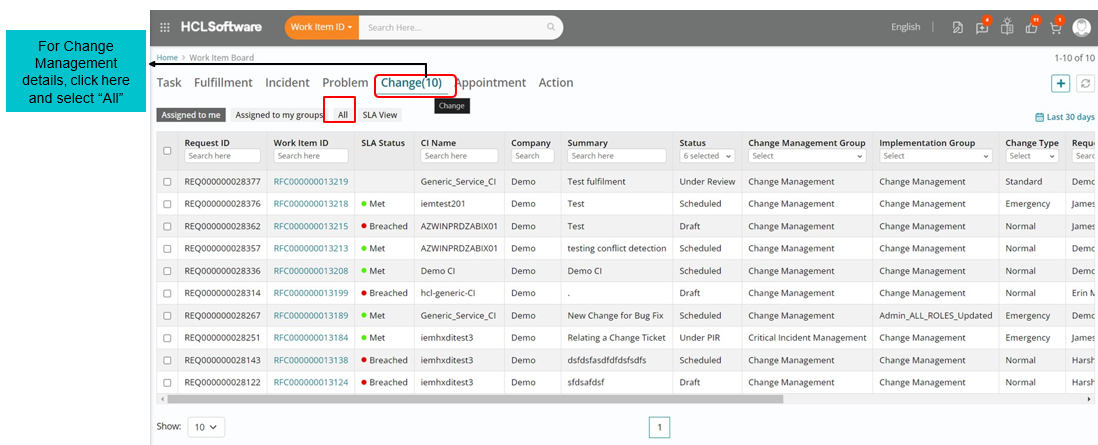Open the apps grid menu icon
Viewport: 1098px width, 445px height.
pyautogui.click(x=165, y=27)
